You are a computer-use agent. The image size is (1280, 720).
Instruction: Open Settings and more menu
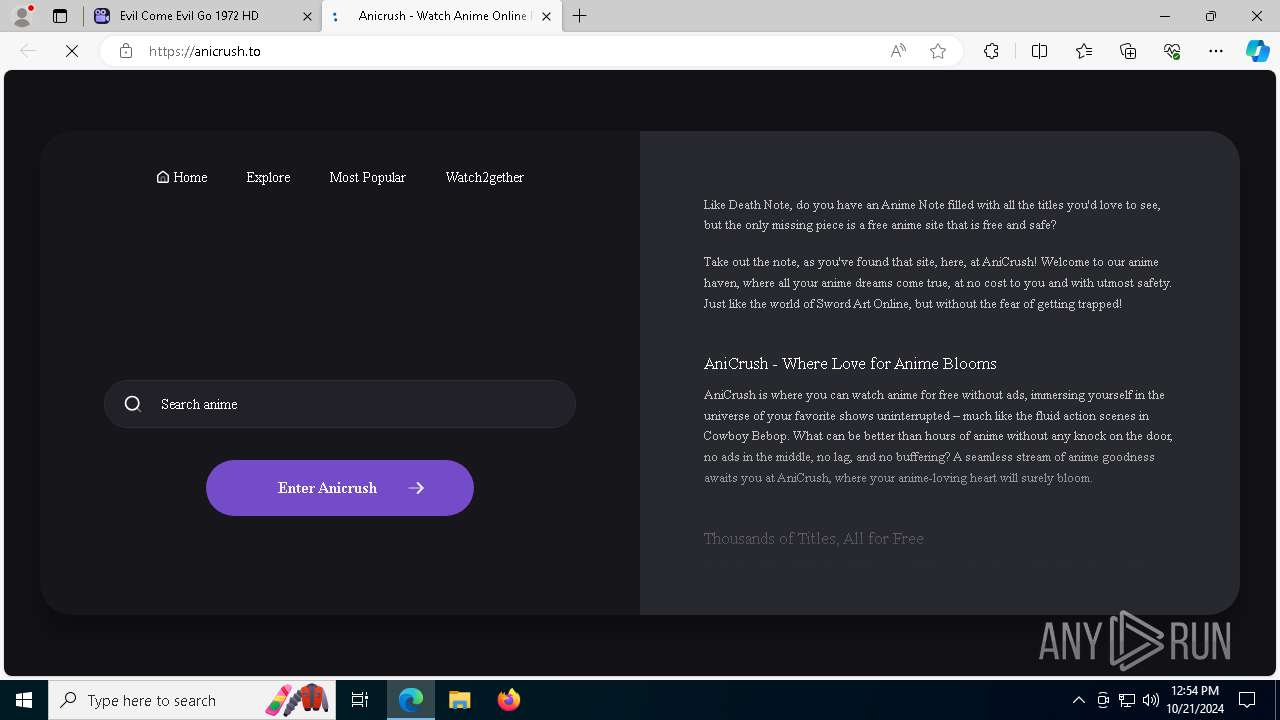[1216, 51]
